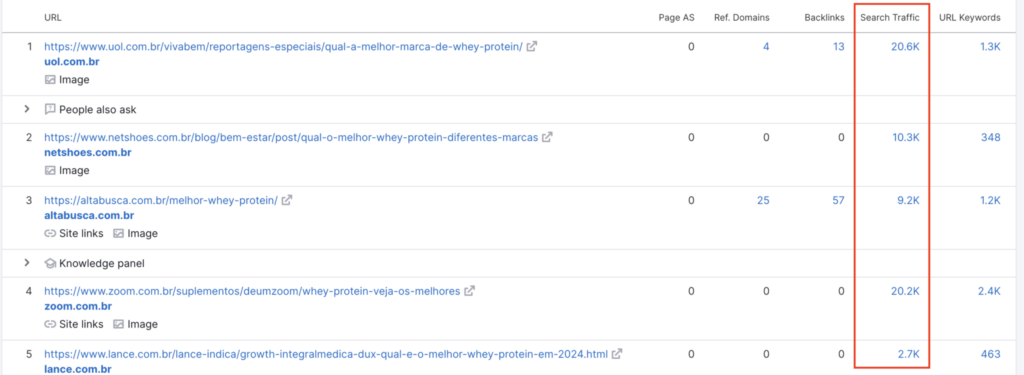Open 2.4K URL keywords for zoom.com.br

click(x=989, y=291)
